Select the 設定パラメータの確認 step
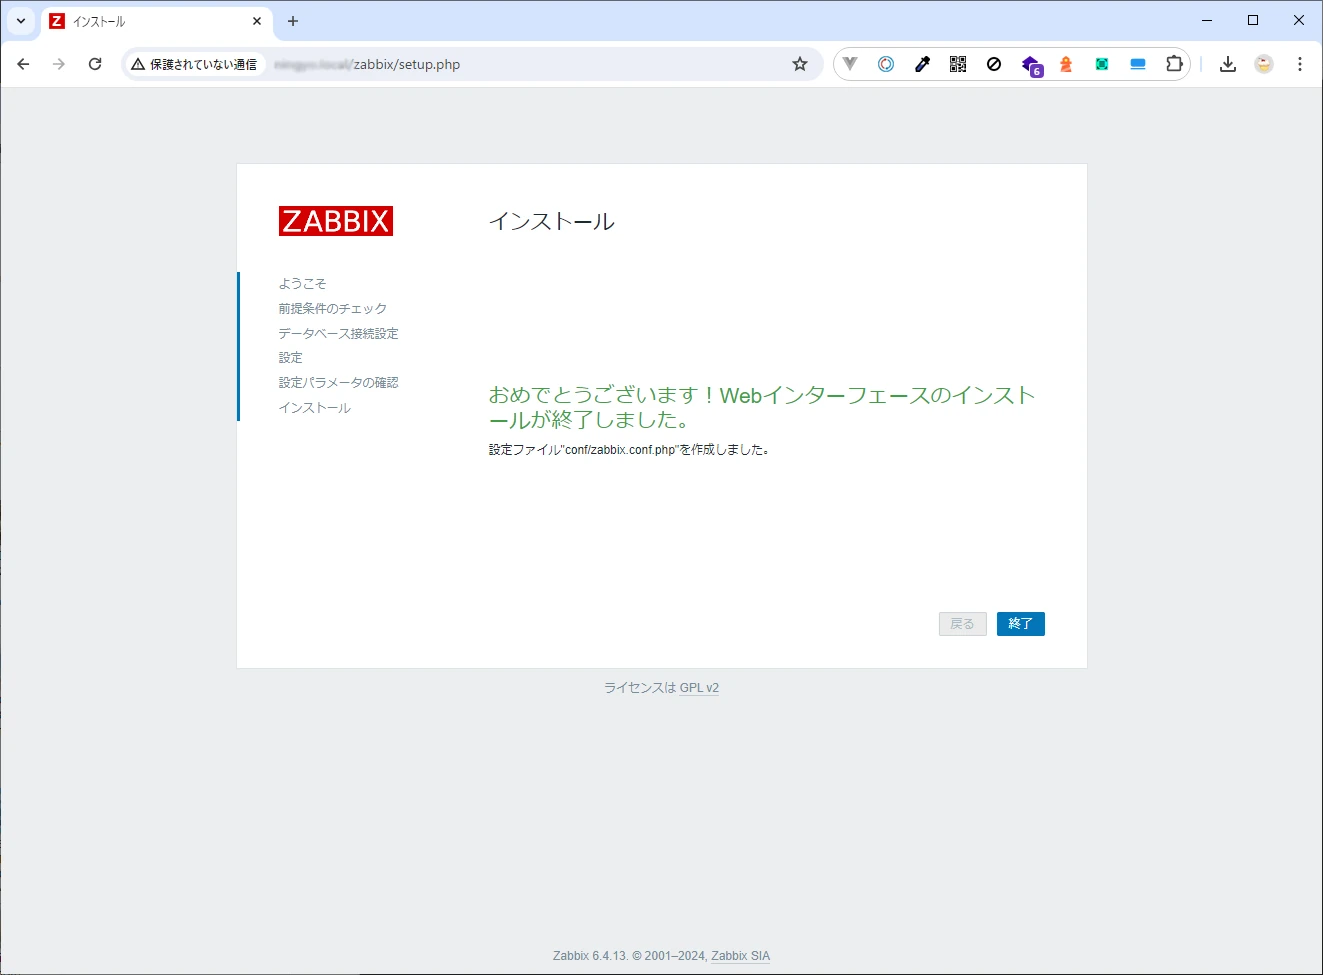Screen dimensions: 1323x975 (338, 383)
